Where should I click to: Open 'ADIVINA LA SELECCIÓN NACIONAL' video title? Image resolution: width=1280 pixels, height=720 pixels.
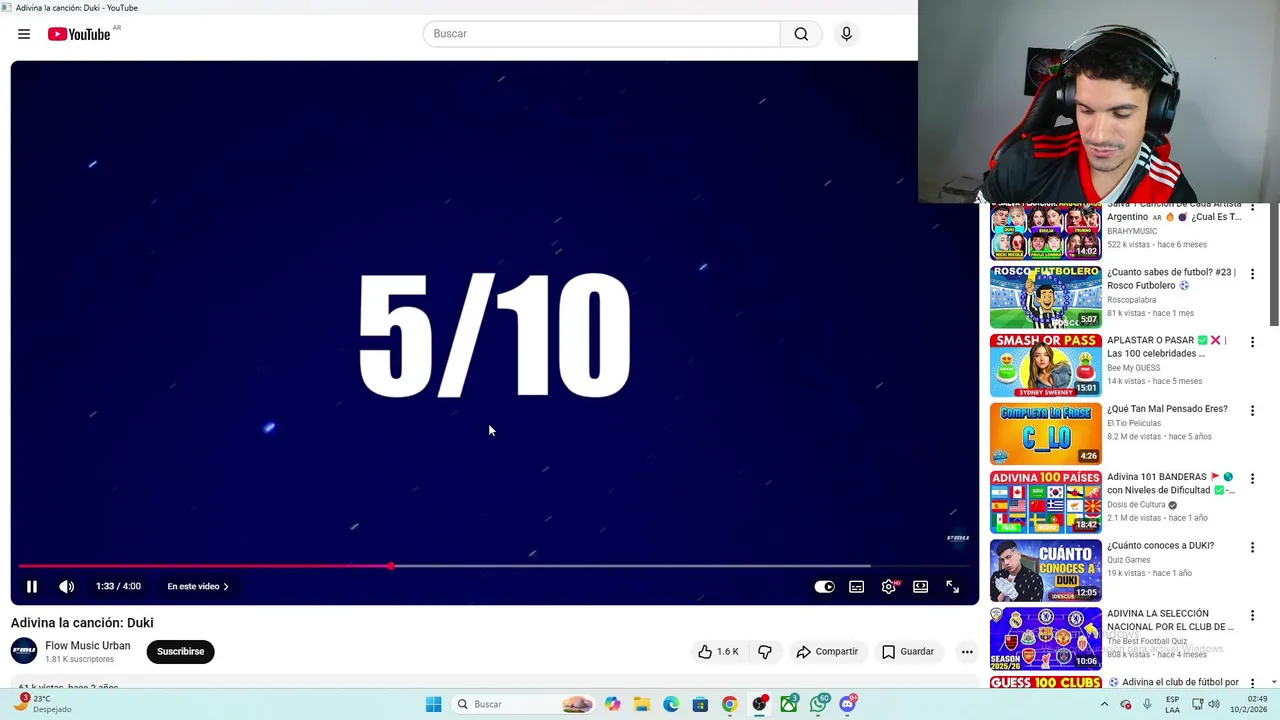[1170, 620]
